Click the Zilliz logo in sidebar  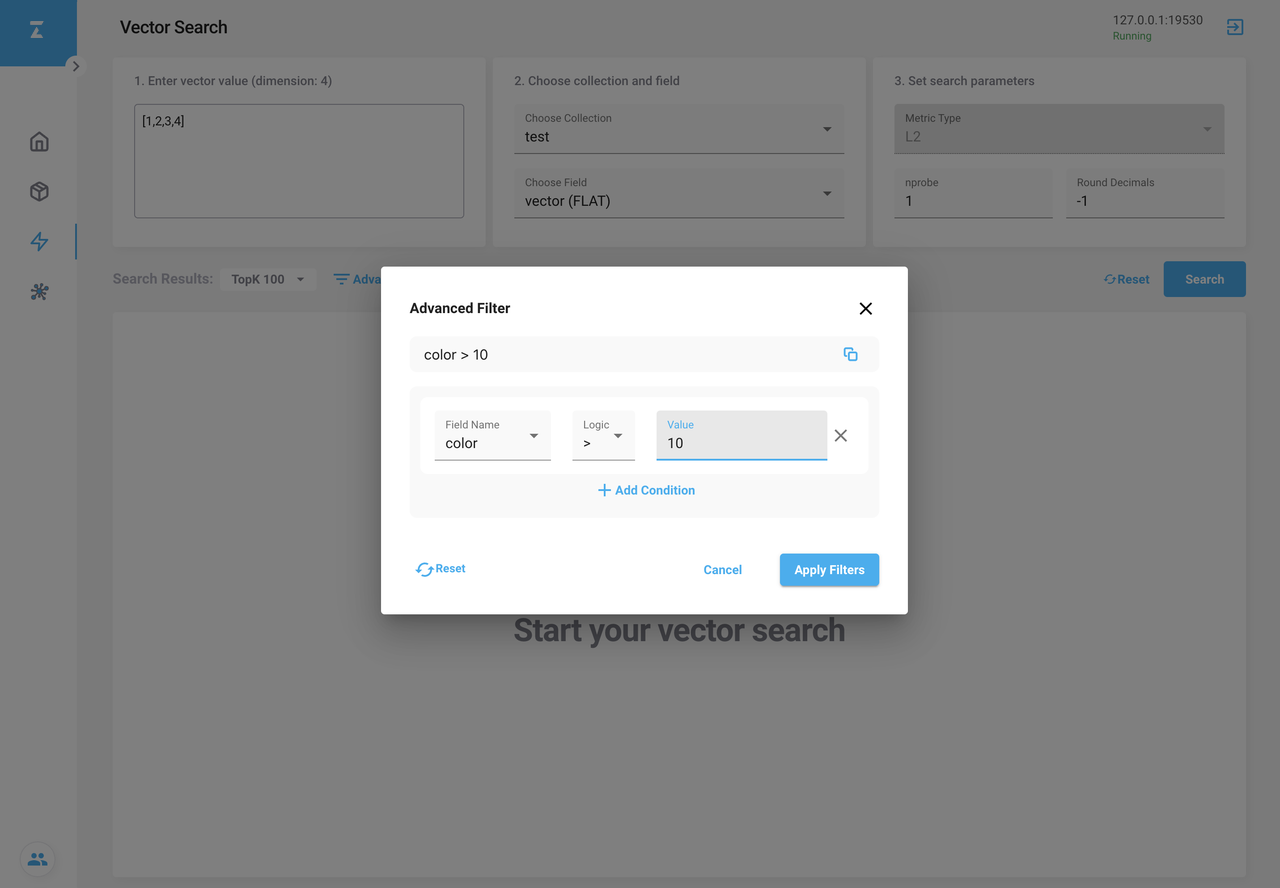[37, 31]
